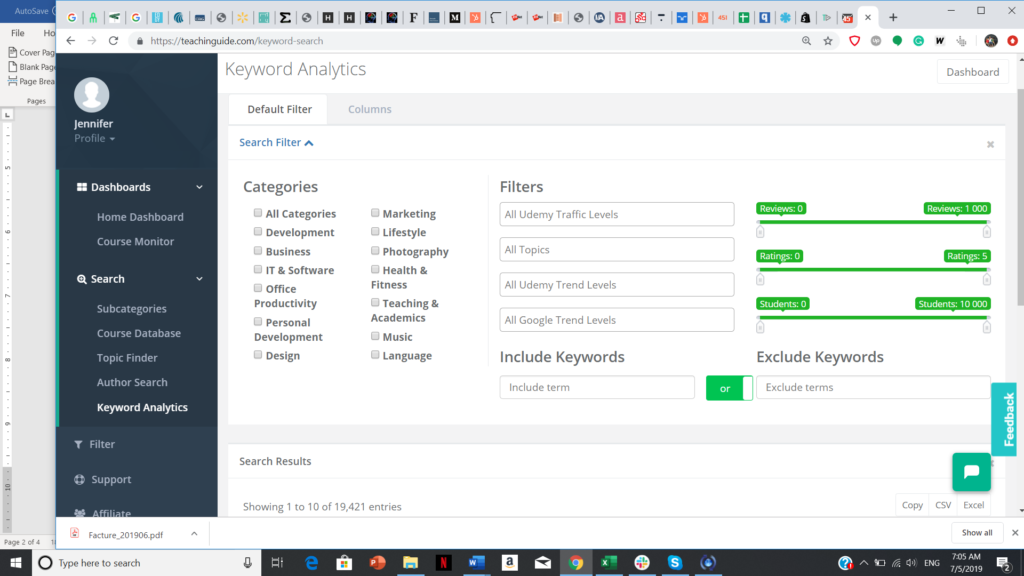1024x576 pixels.
Task: Check the Design category checkbox
Action: (x=258, y=355)
